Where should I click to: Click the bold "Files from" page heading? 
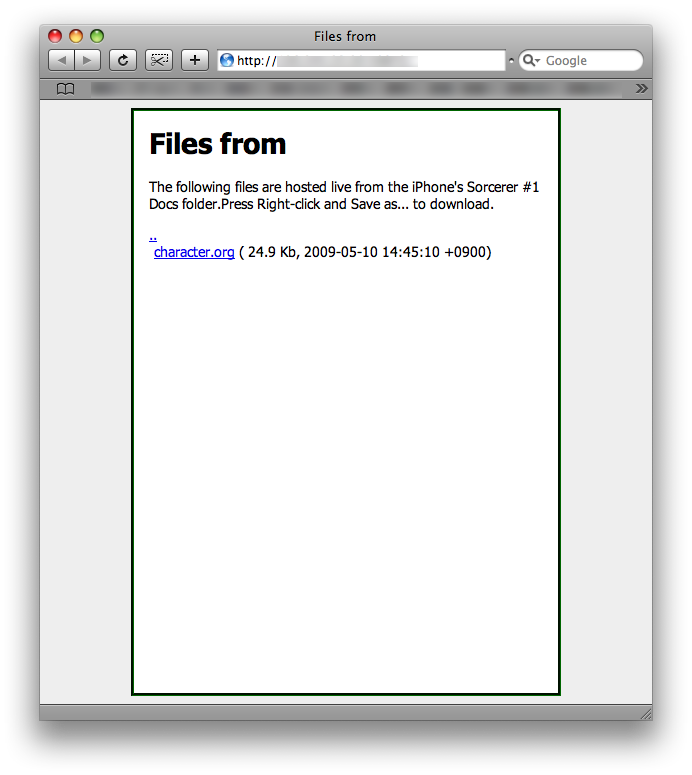click(x=217, y=144)
